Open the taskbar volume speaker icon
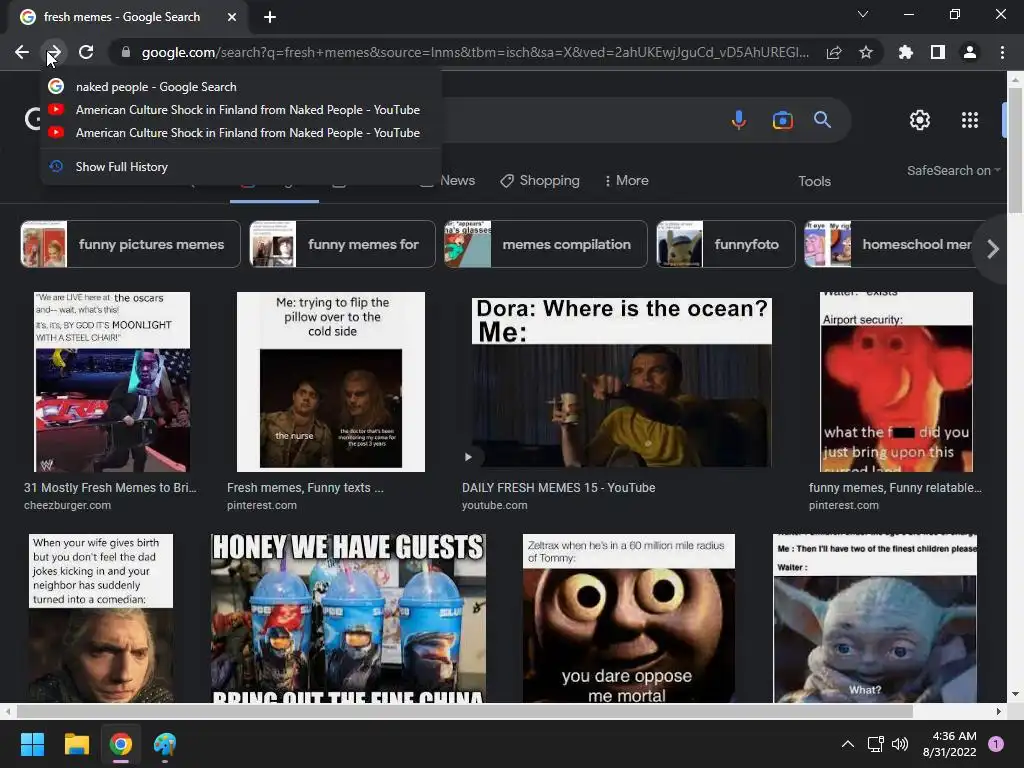The height and width of the screenshot is (768, 1024). (x=900, y=744)
